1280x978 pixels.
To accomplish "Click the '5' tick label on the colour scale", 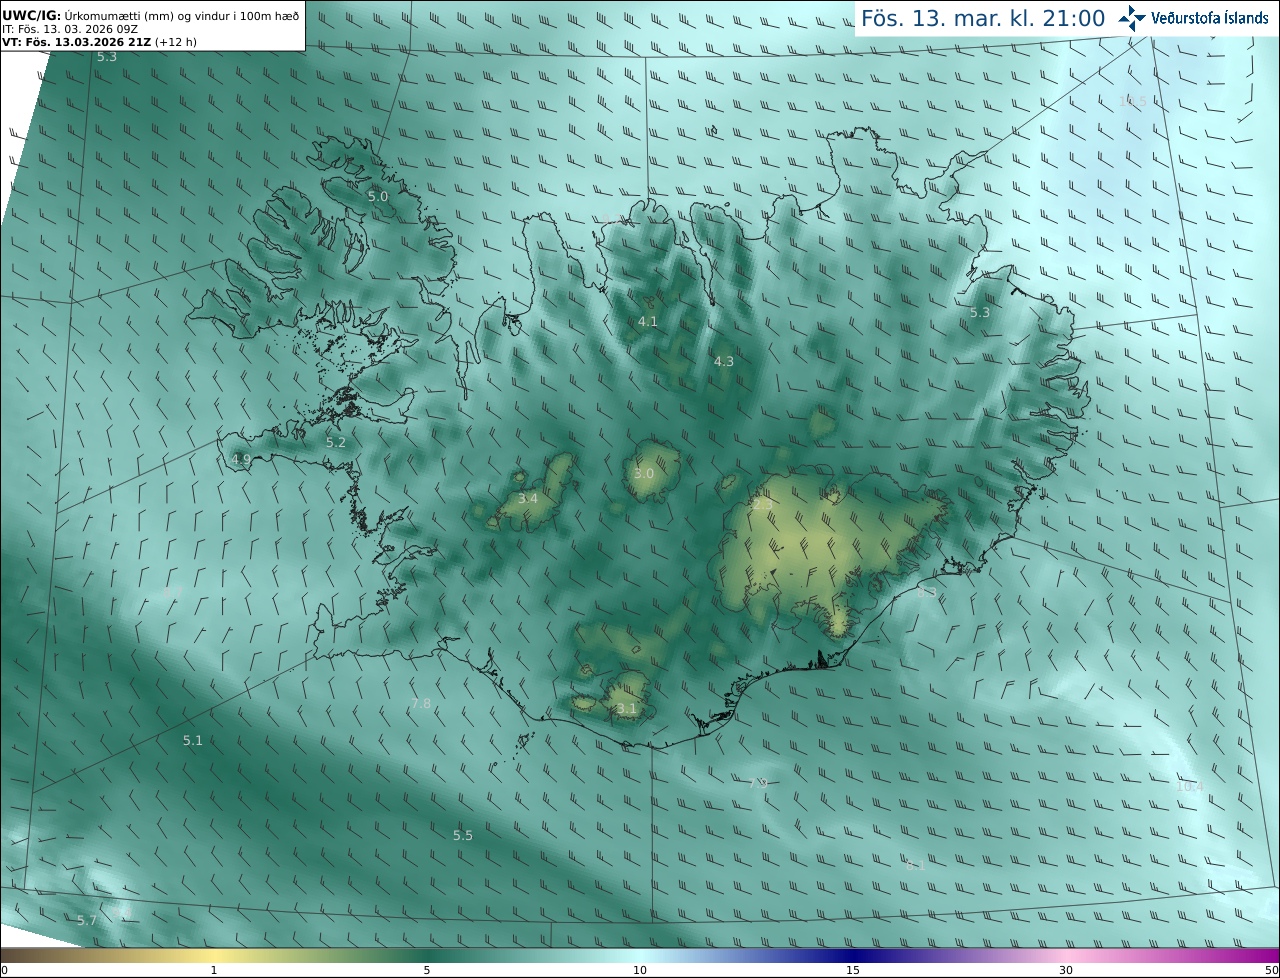I will (x=427, y=970).
